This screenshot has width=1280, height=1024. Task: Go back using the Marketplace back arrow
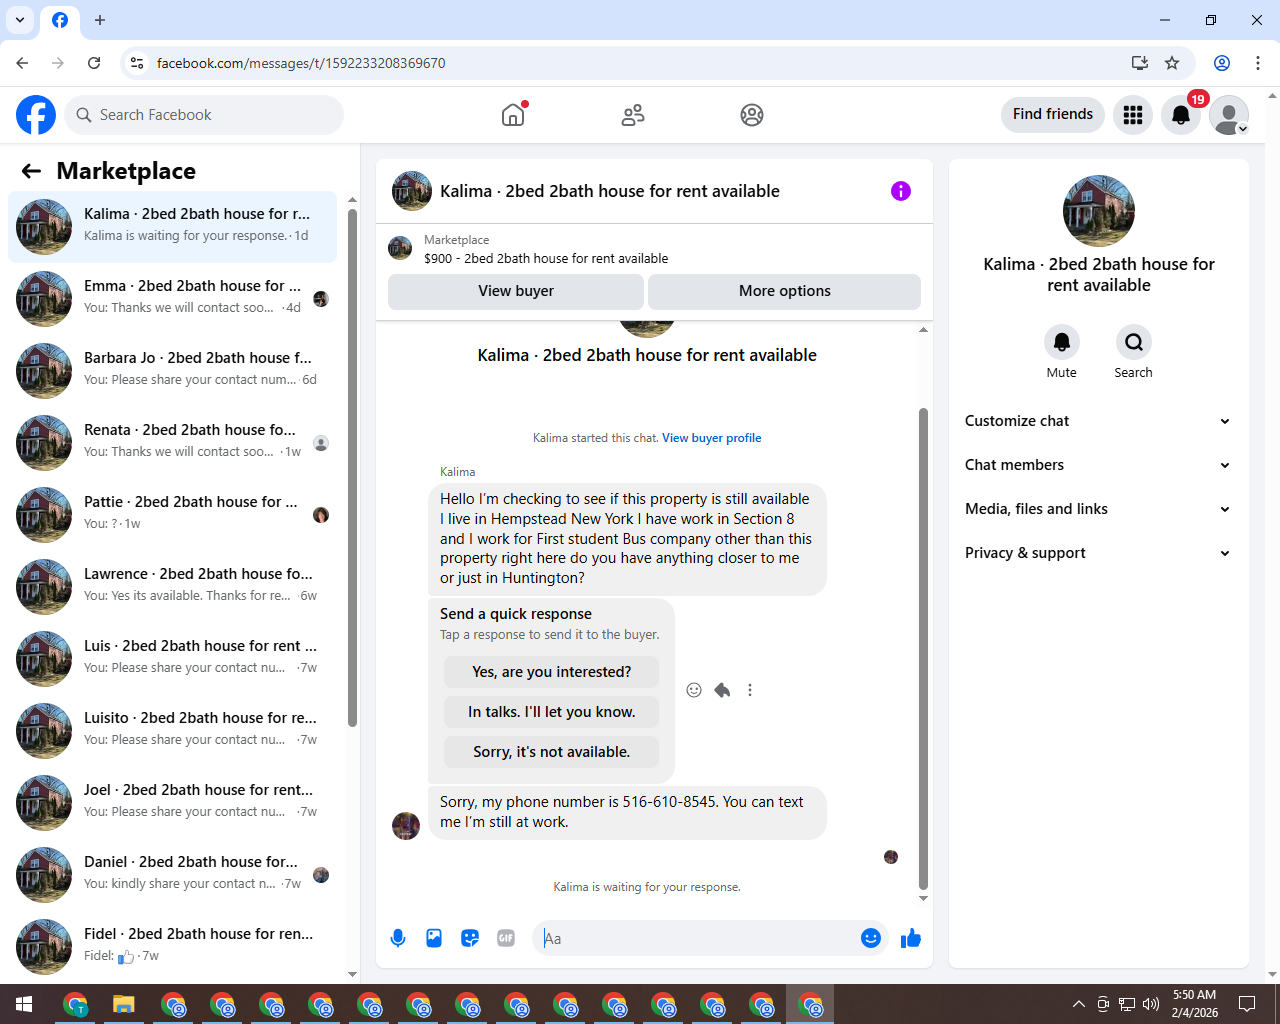click(x=31, y=171)
